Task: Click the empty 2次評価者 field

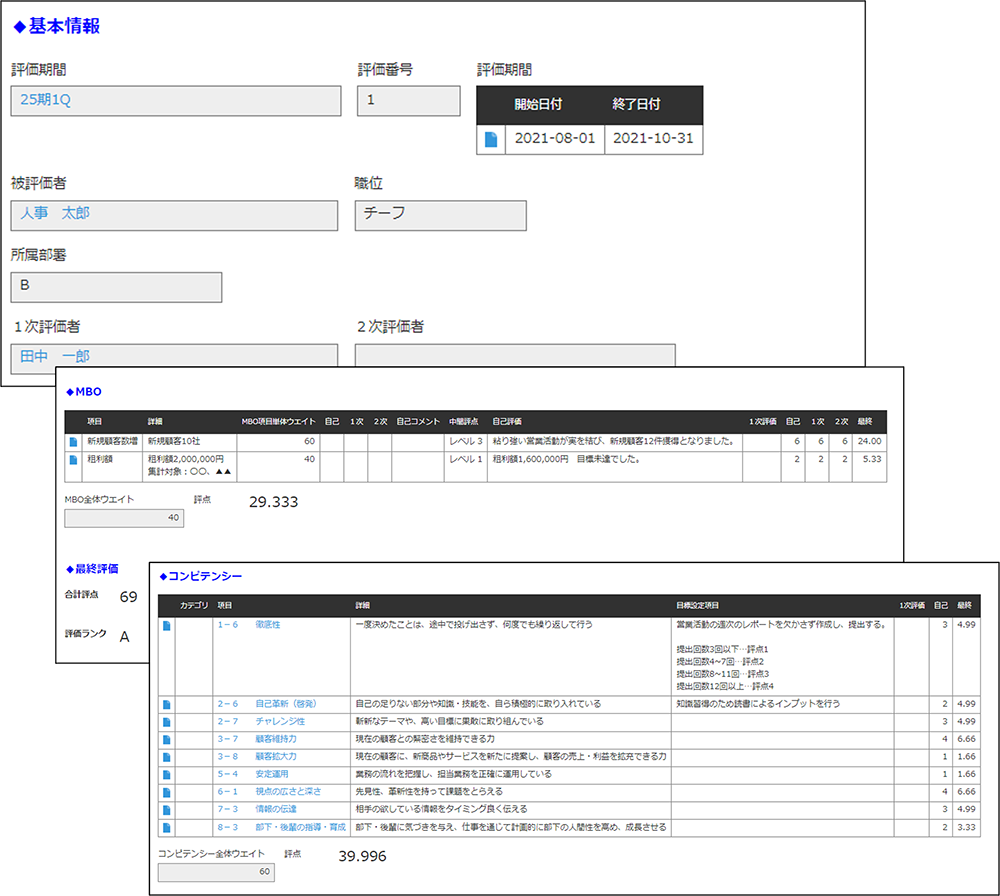Action: (515, 356)
